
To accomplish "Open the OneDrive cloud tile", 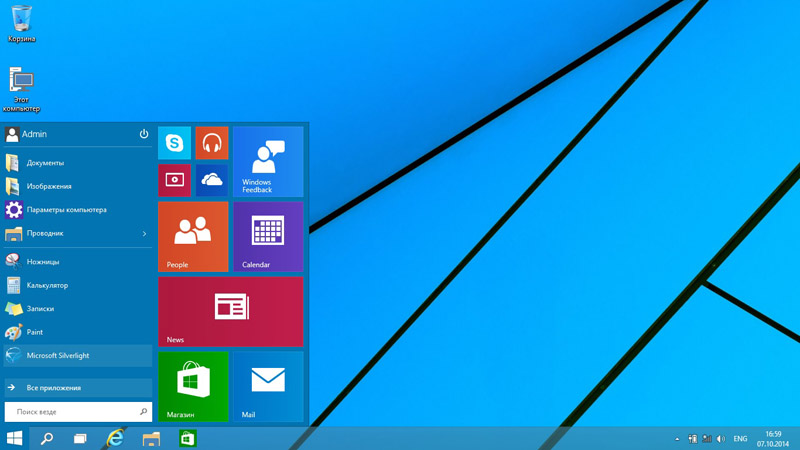I will coord(212,180).
